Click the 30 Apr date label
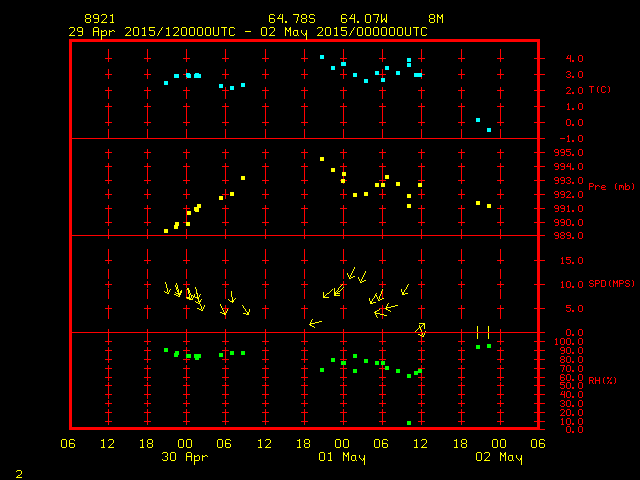640x480 pixels. coord(184,457)
